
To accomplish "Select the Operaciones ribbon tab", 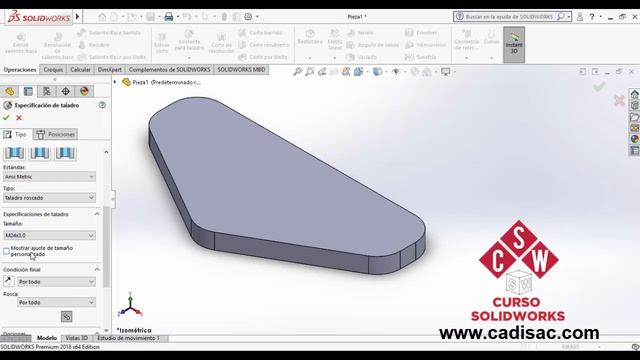I will click(20, 70).
